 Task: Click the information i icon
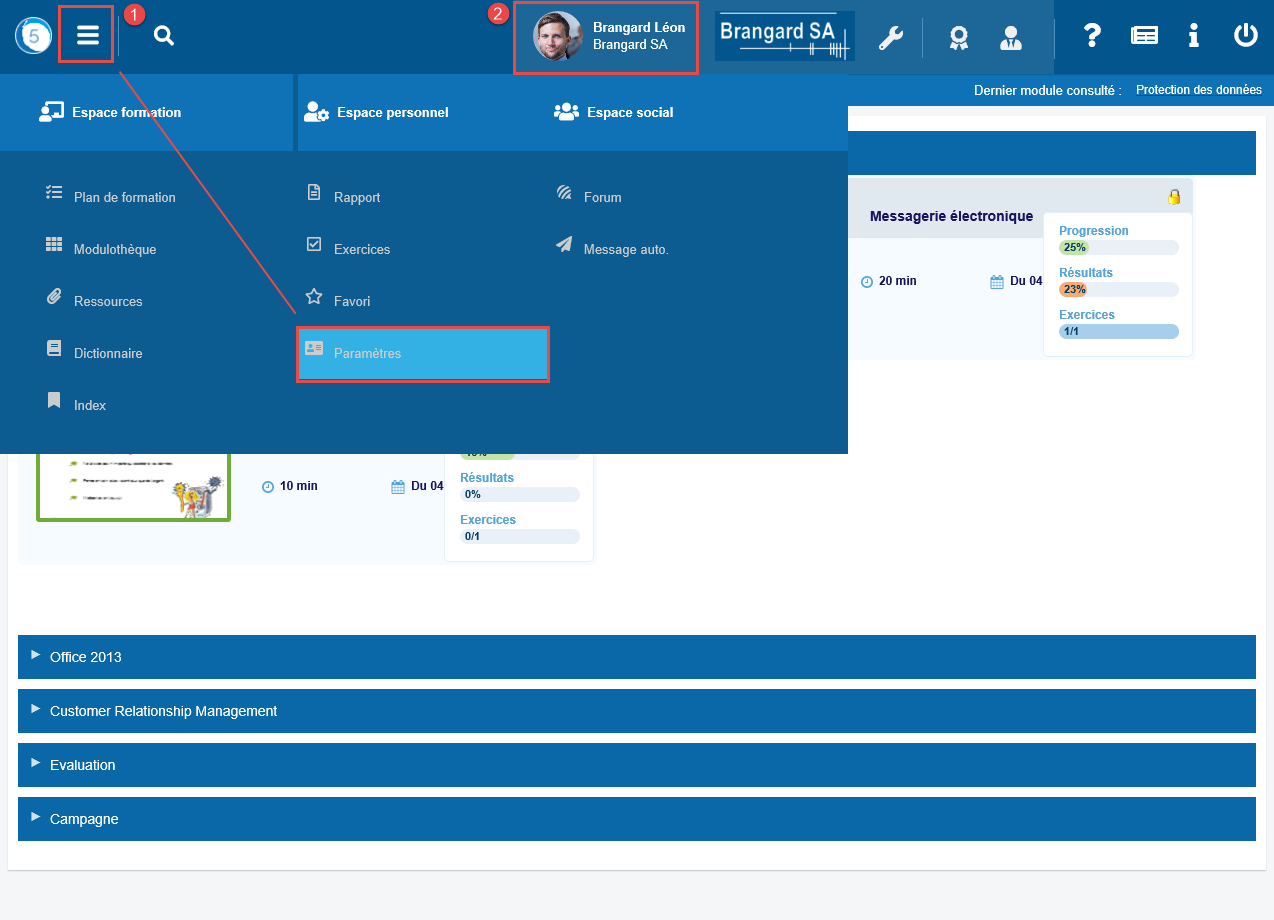[1193, 36]
